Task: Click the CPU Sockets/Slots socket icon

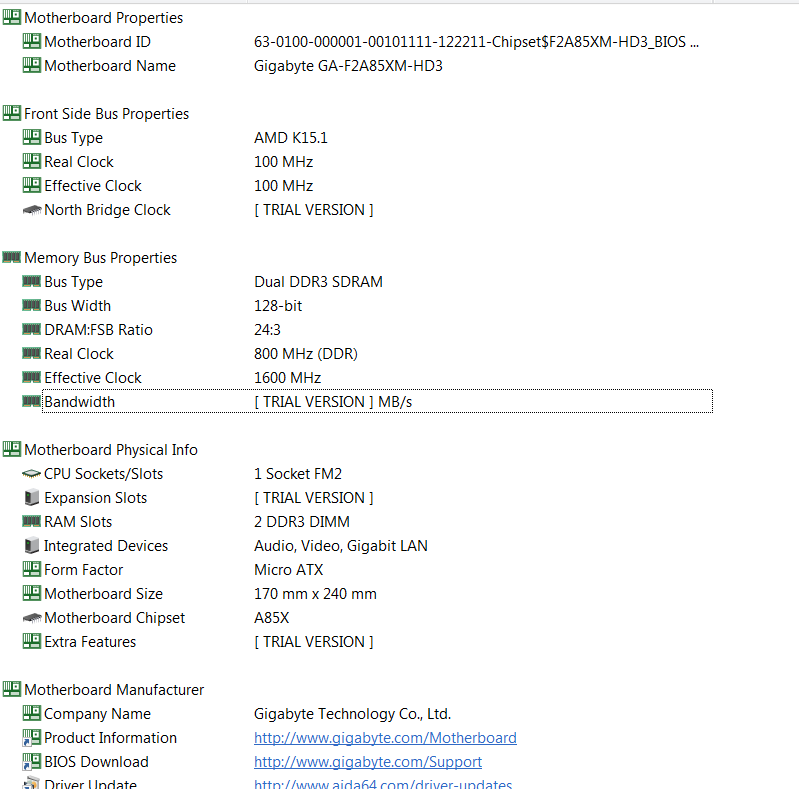Action: pyautogui.click(x=32, y=474)
